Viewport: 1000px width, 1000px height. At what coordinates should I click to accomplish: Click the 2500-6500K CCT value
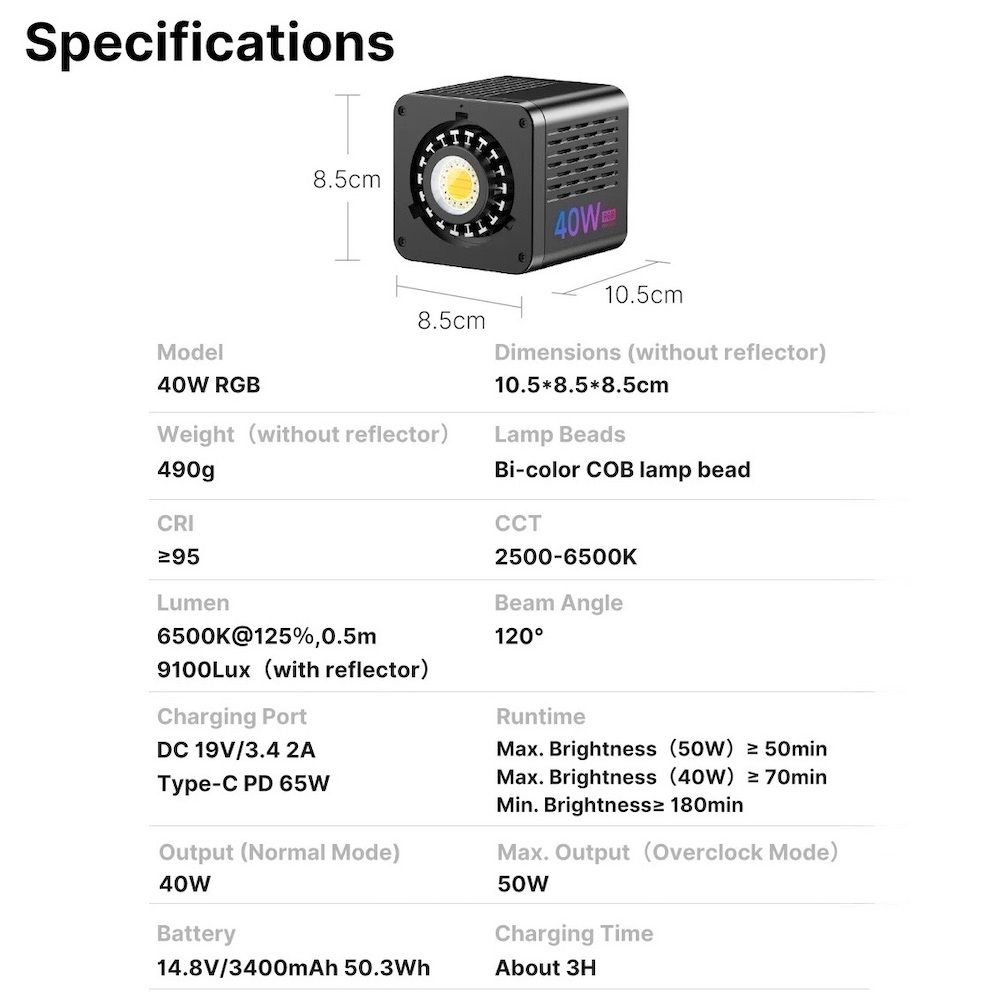(x=565, y=556)
